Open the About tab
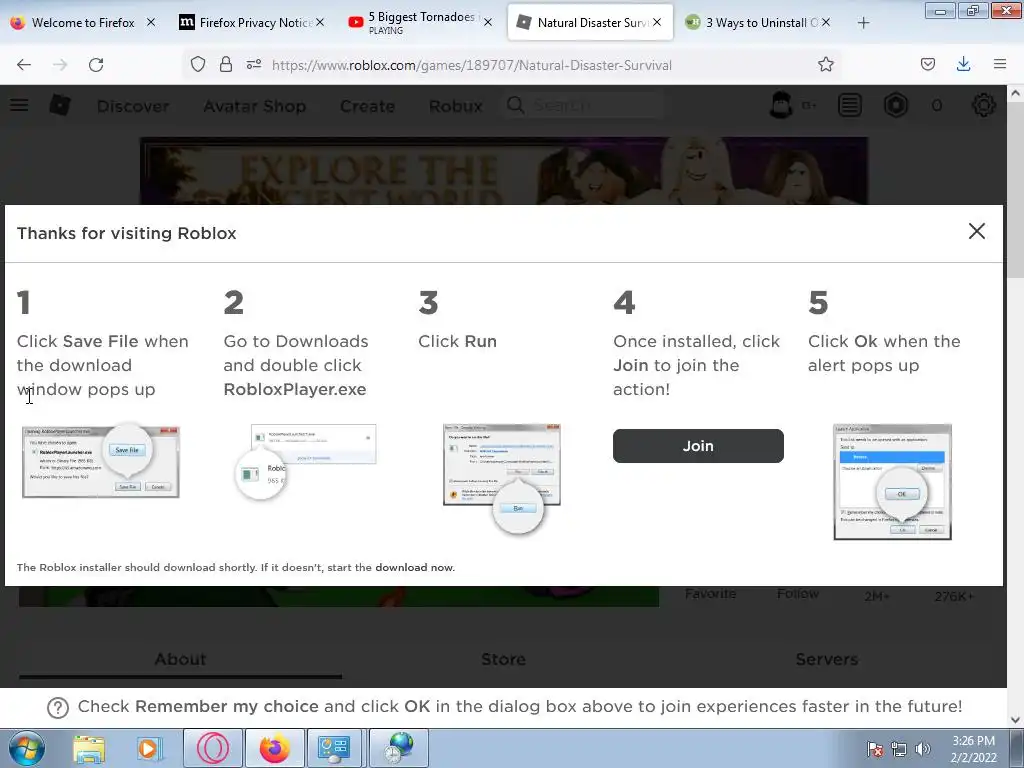 180,660
